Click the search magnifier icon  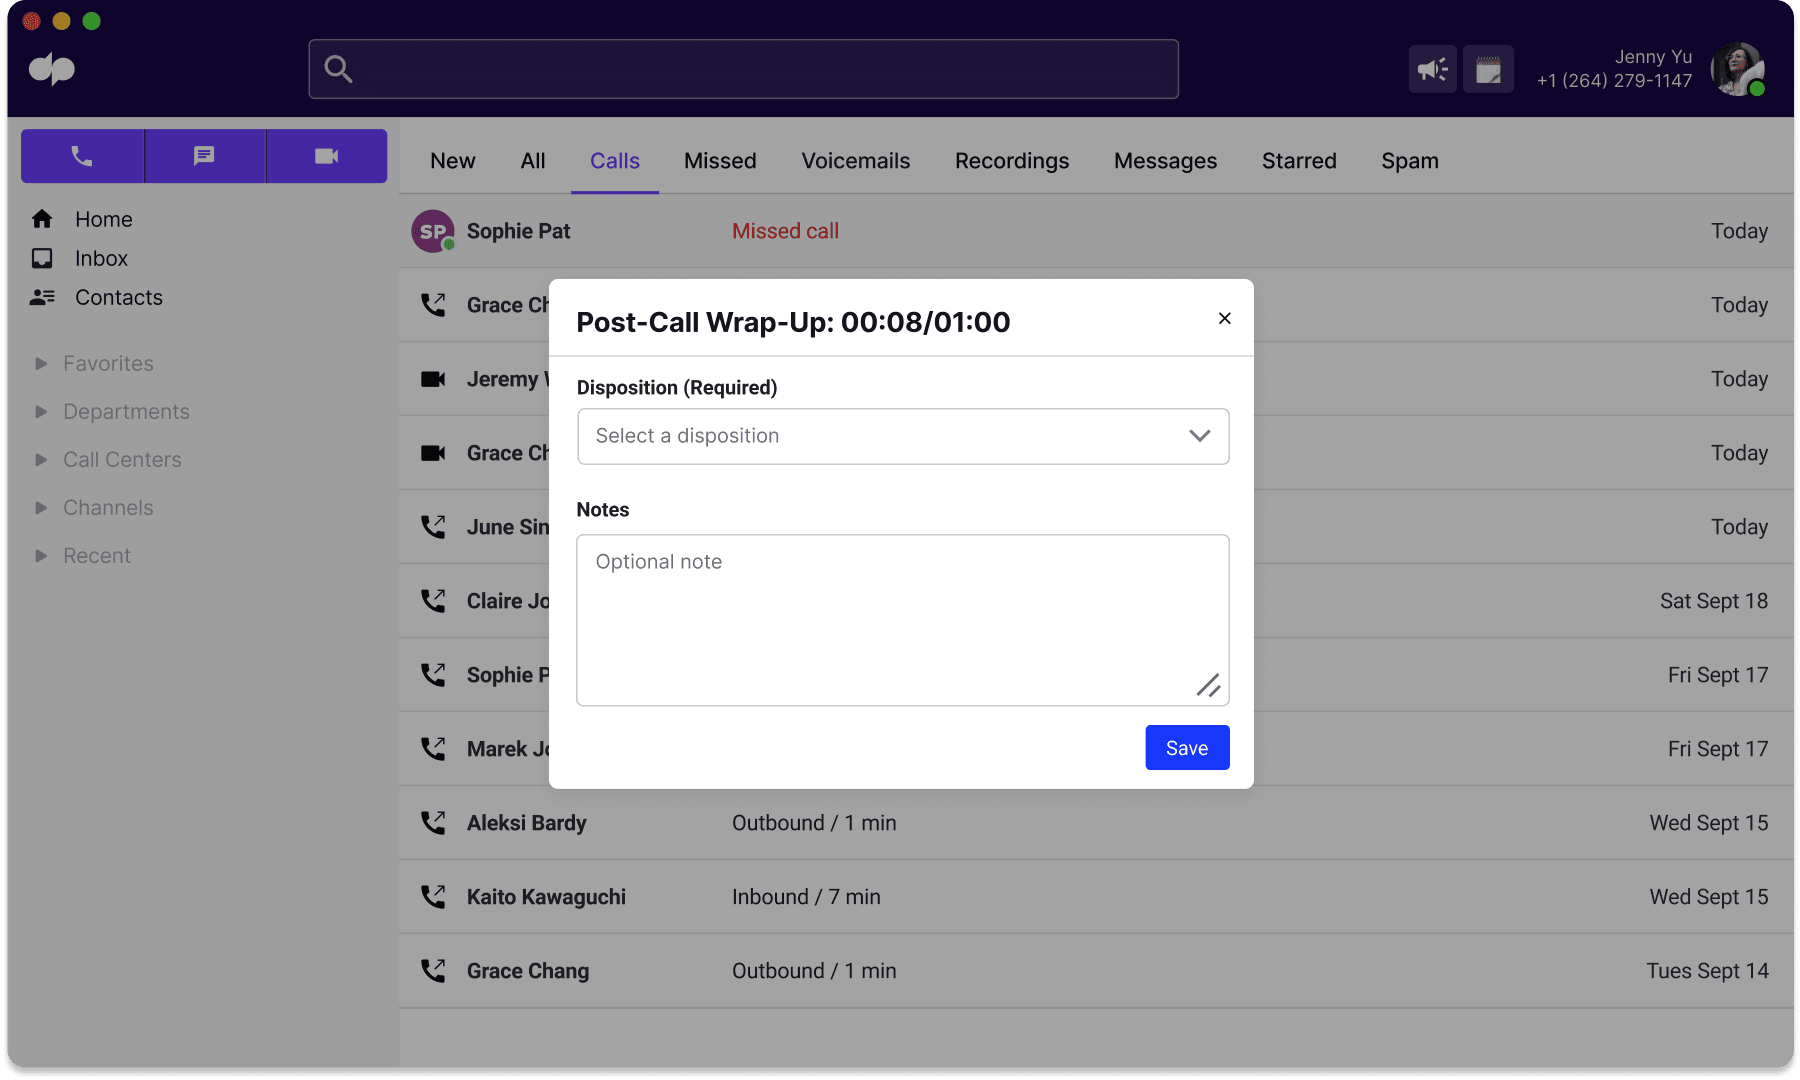pos(338,69)
